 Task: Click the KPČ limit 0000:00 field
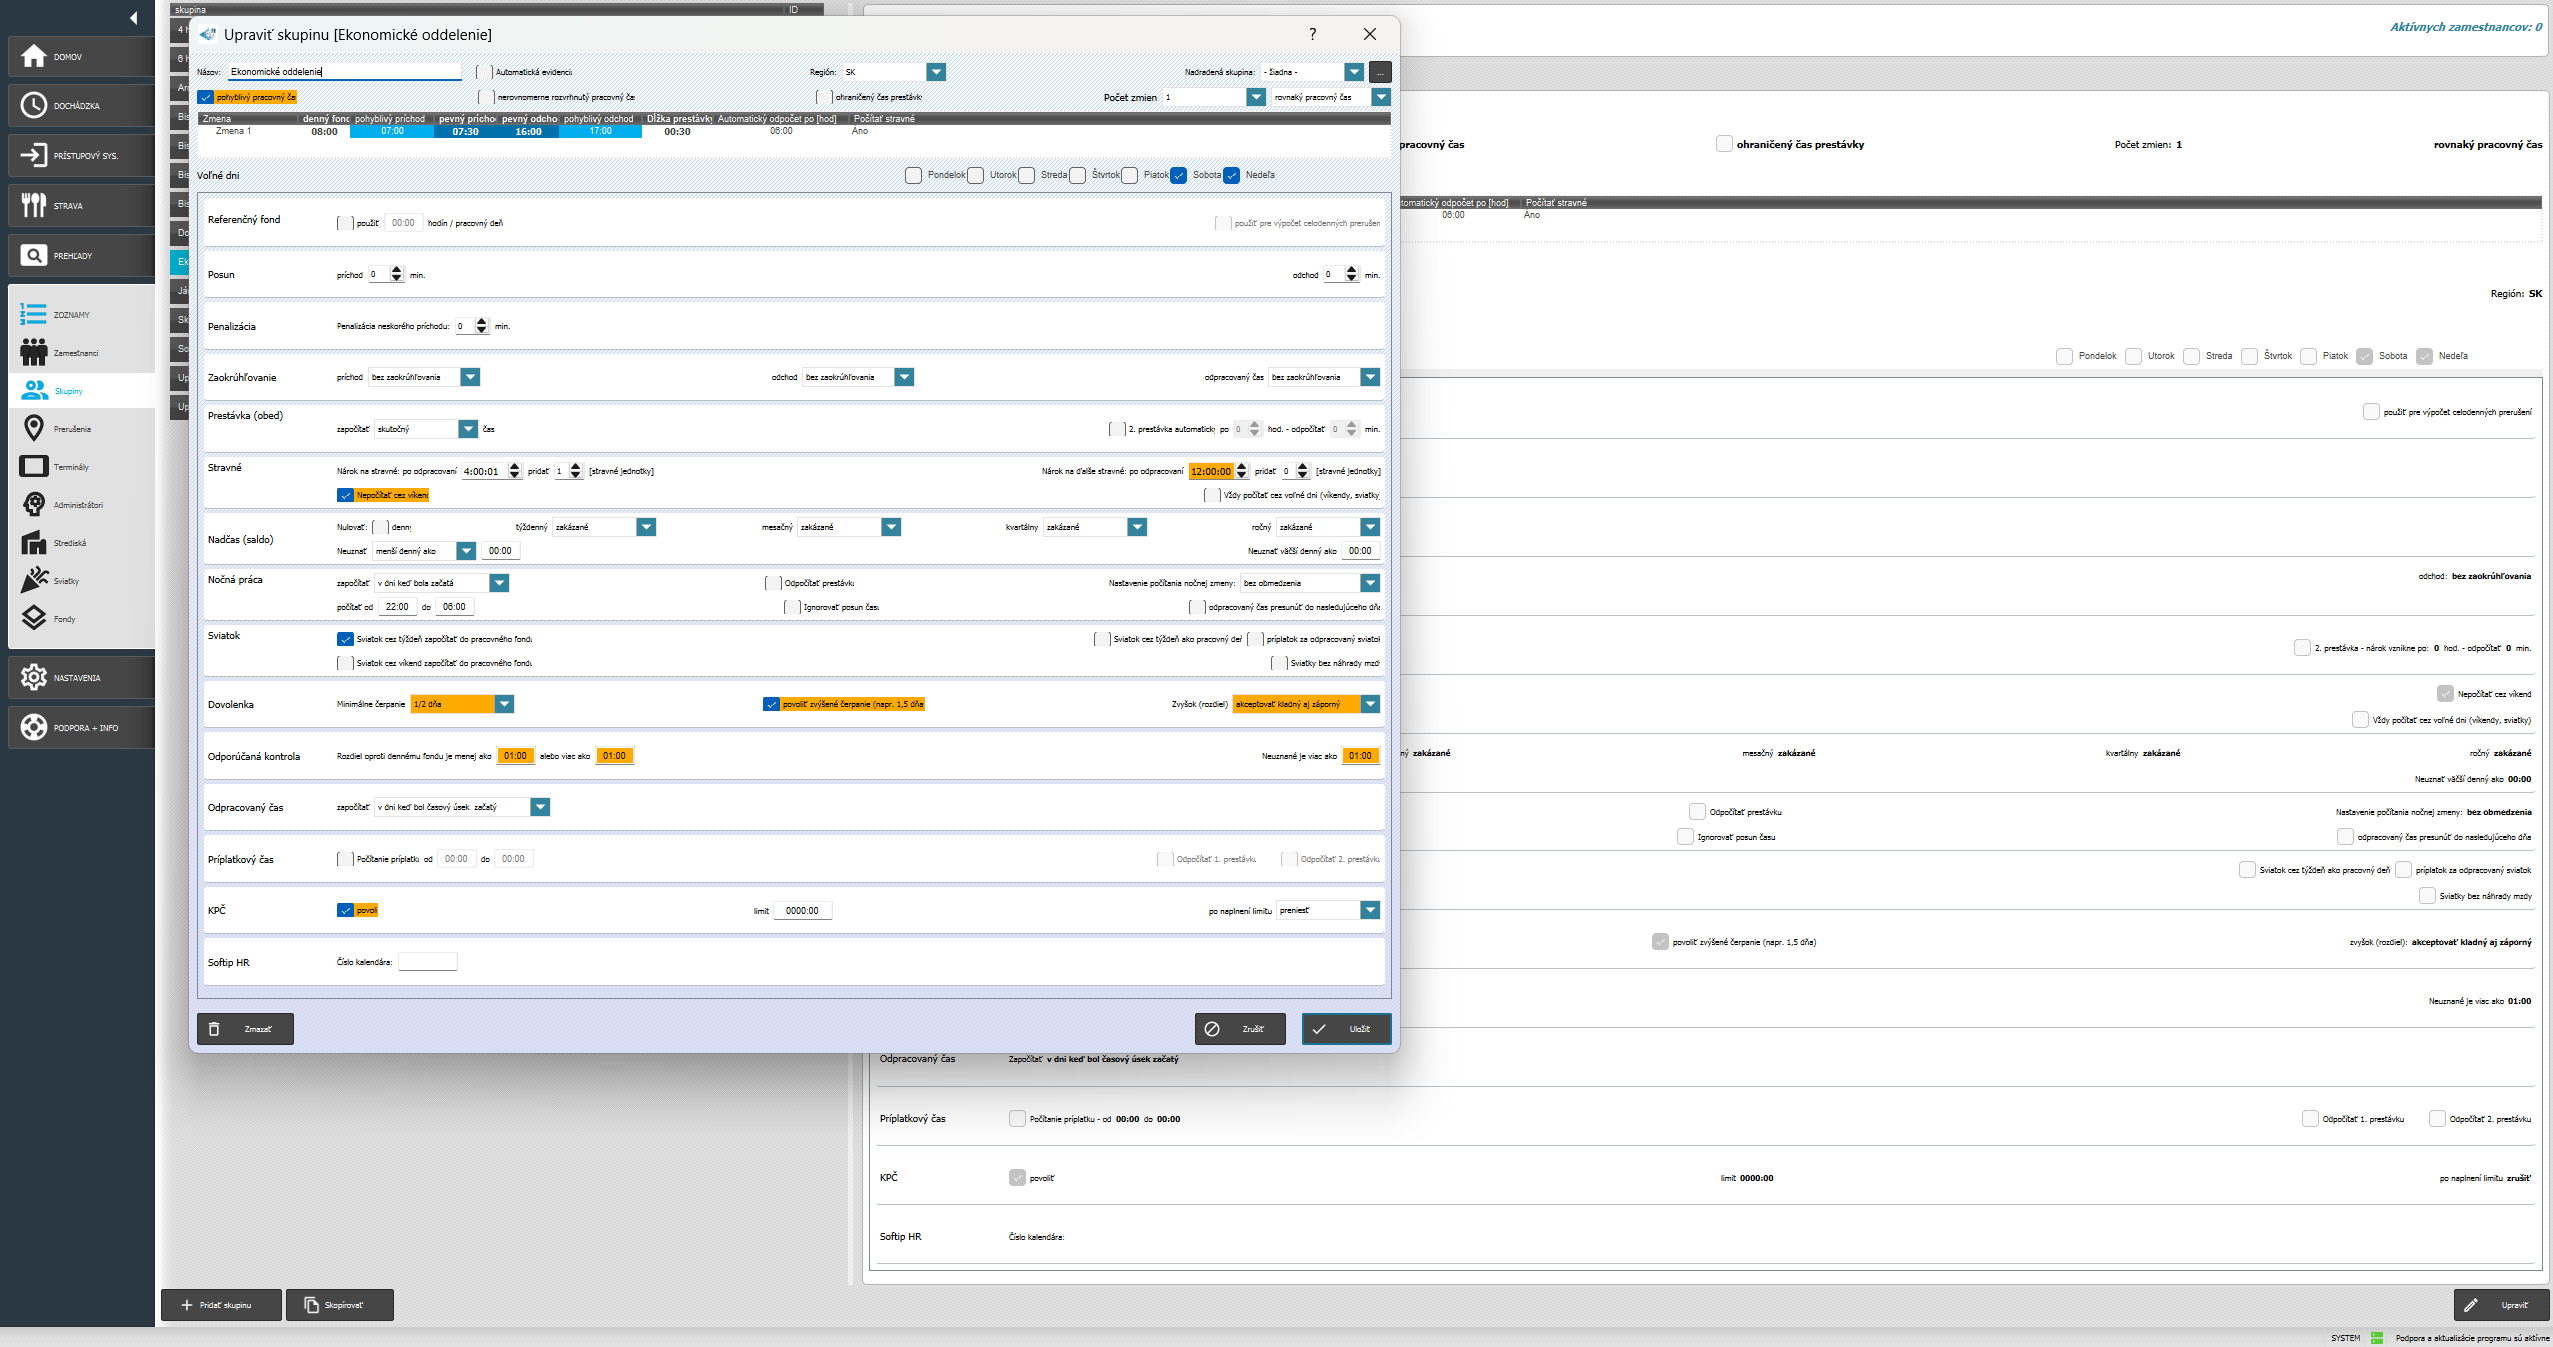802,910
